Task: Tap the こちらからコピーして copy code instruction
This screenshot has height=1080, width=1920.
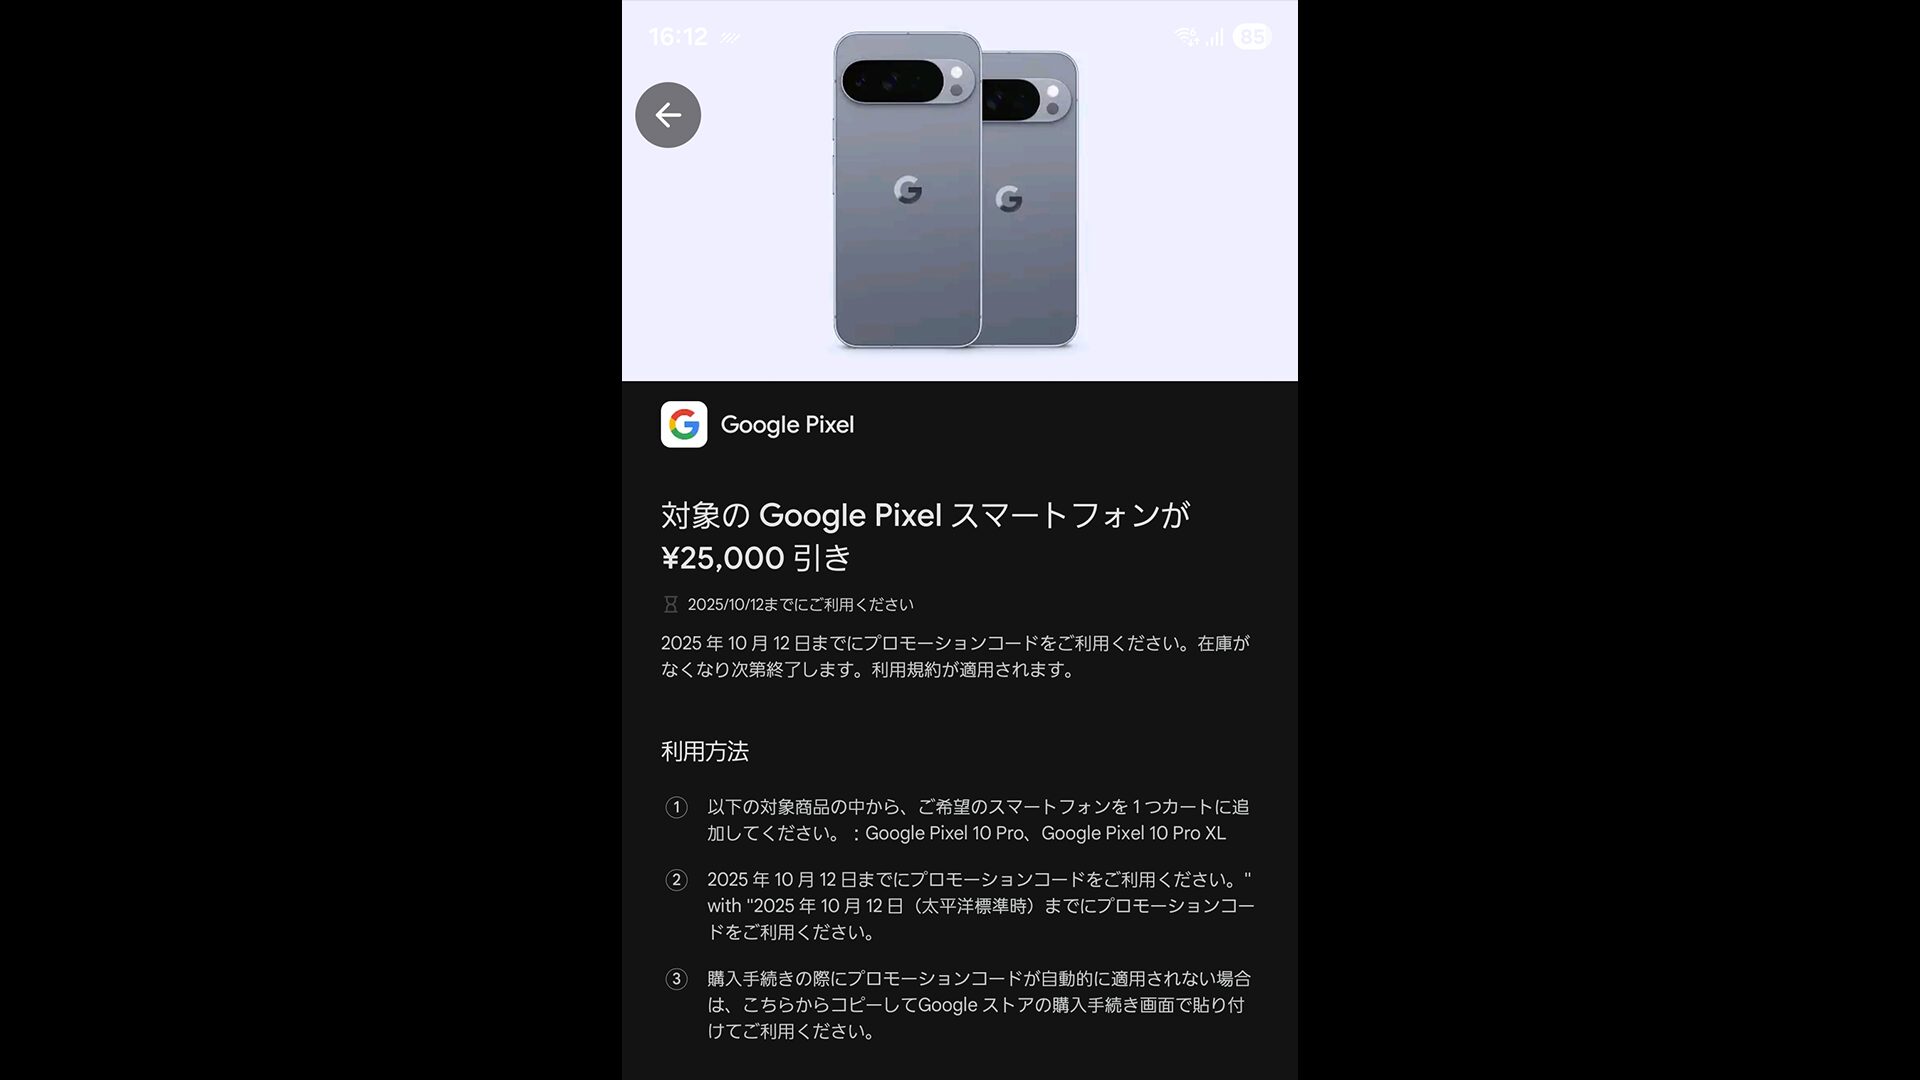Action: click(x=830, y=1005)
